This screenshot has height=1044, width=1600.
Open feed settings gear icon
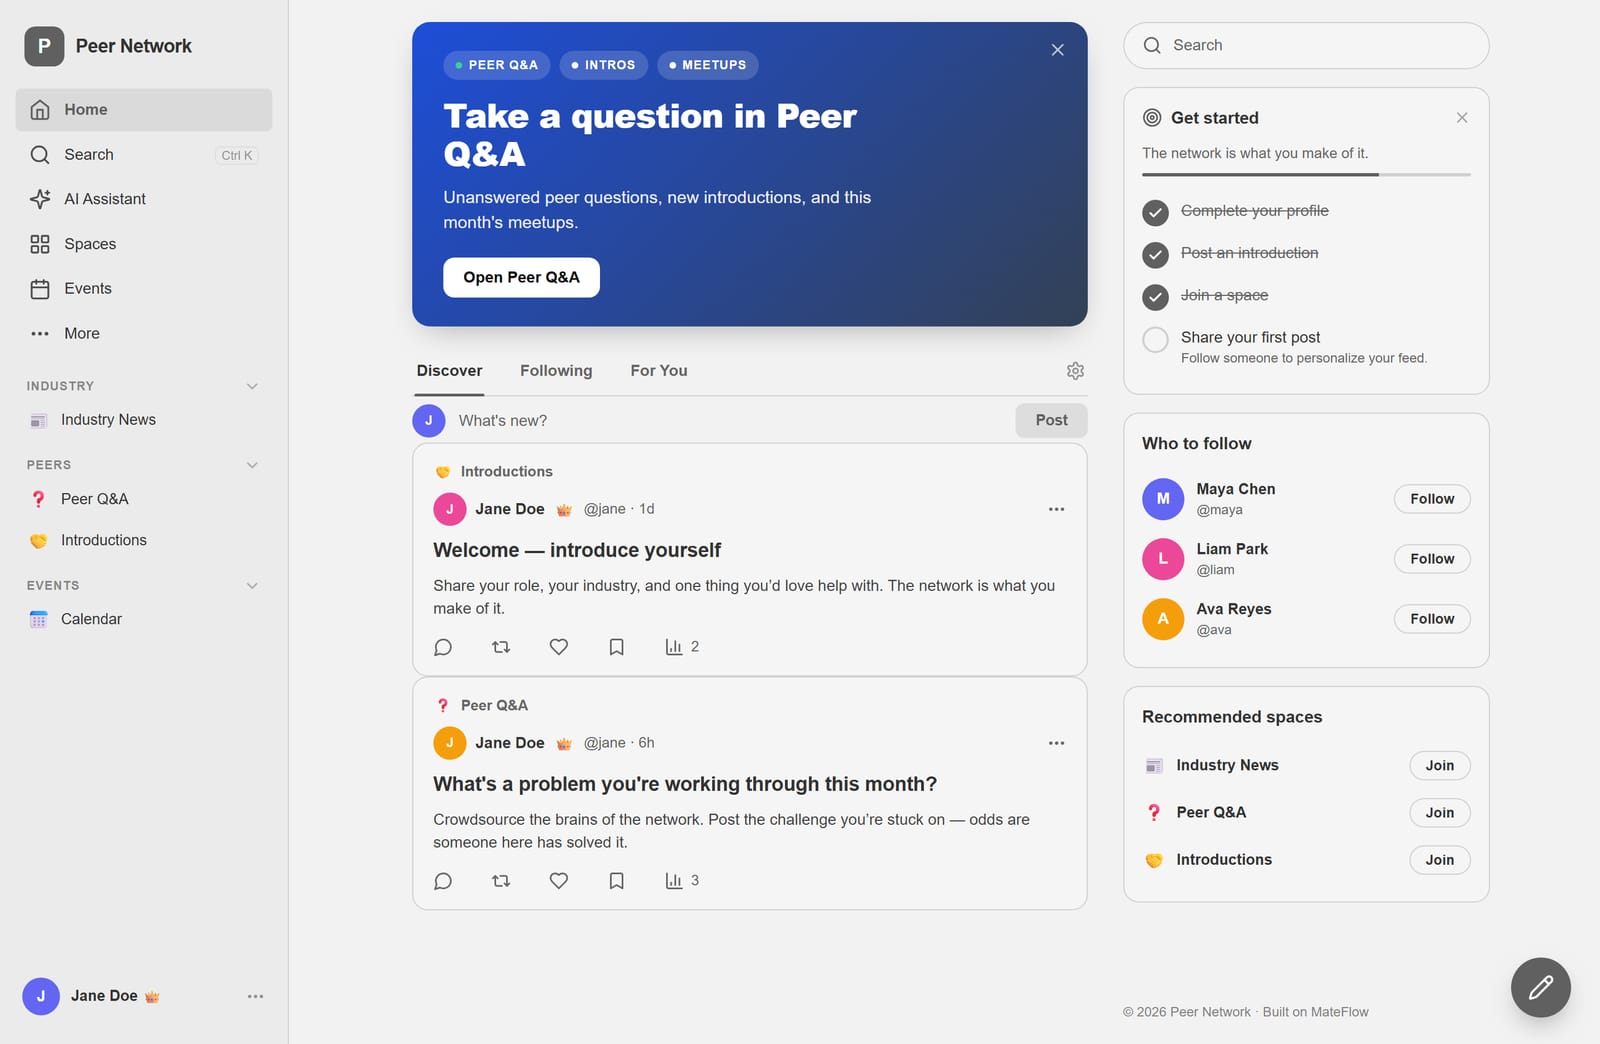1075,371
